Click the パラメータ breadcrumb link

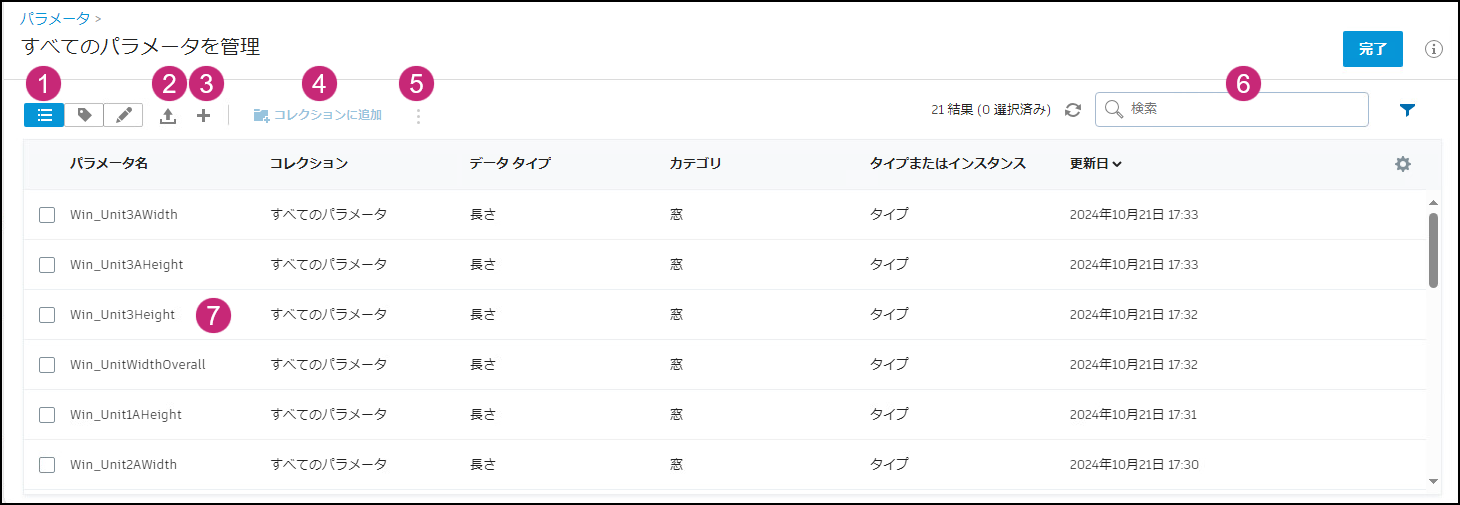point(54,18)
